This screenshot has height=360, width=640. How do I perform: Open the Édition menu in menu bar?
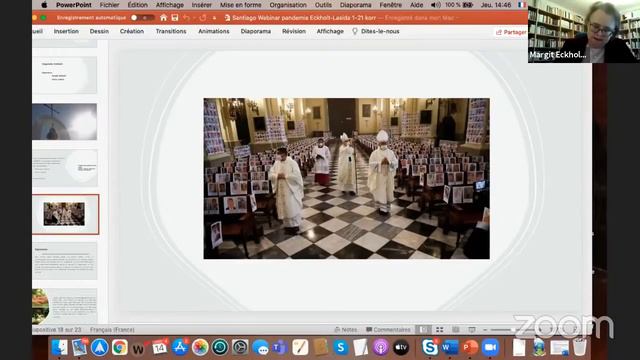pyautogui.click(x=138, y=5)
